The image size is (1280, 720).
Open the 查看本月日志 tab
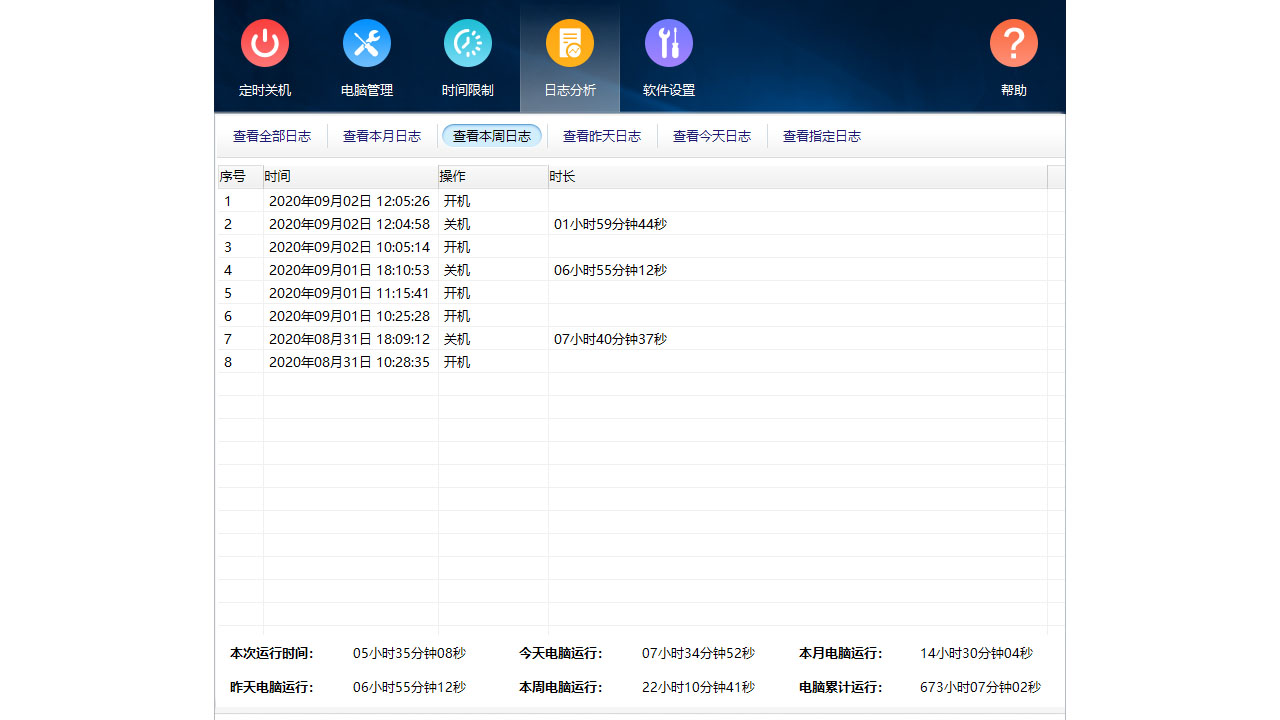(382, 136)
